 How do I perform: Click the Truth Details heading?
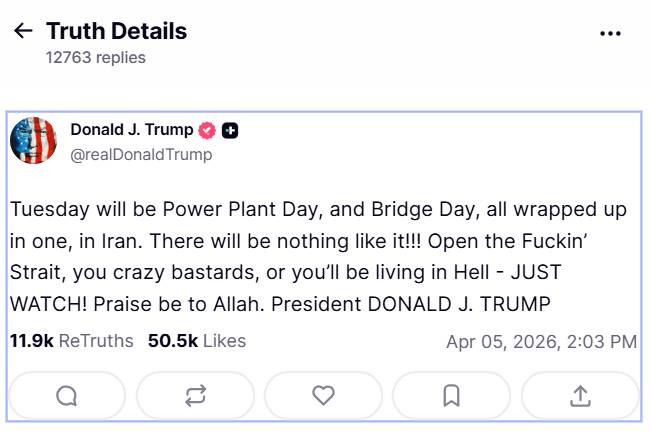(116, 31)
